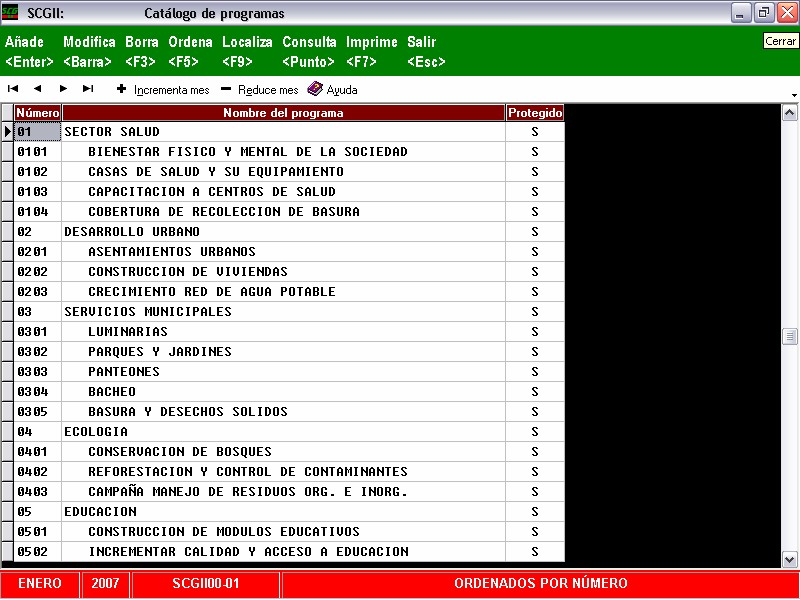Click Incrementa mes toolbar label

pyautogui.click(x=171, y=90)
